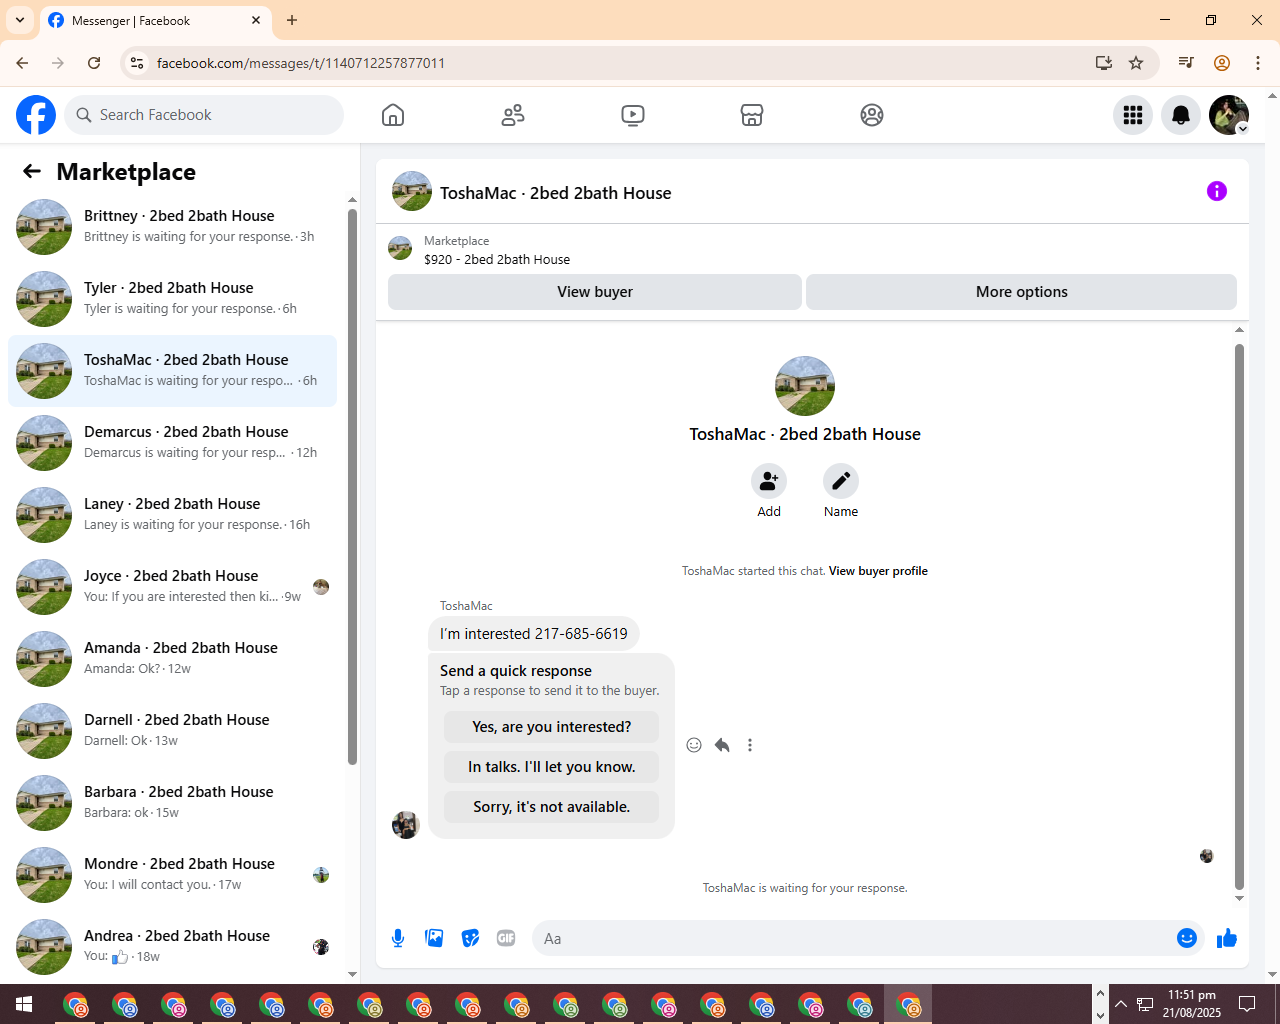Attach a photo file icon
Image resolution: width=1280 pixels, height=1024 pixels.
point(434,938)
